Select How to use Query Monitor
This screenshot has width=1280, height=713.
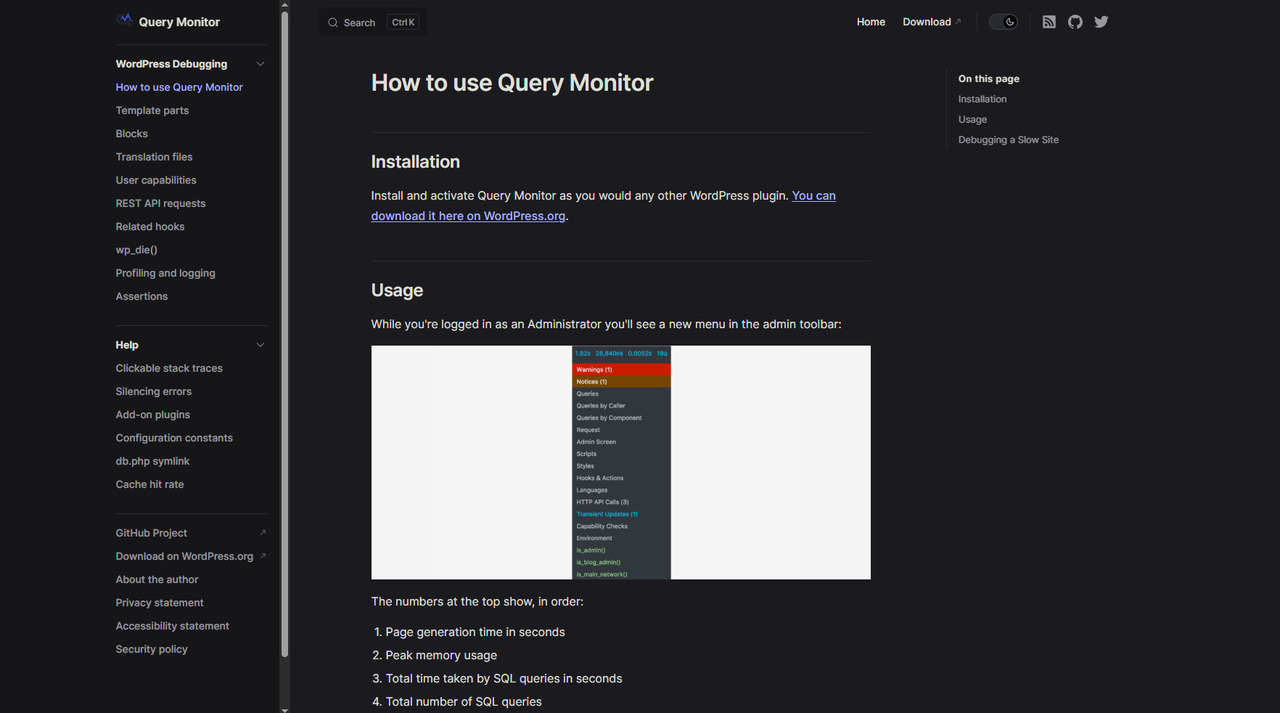179,87
